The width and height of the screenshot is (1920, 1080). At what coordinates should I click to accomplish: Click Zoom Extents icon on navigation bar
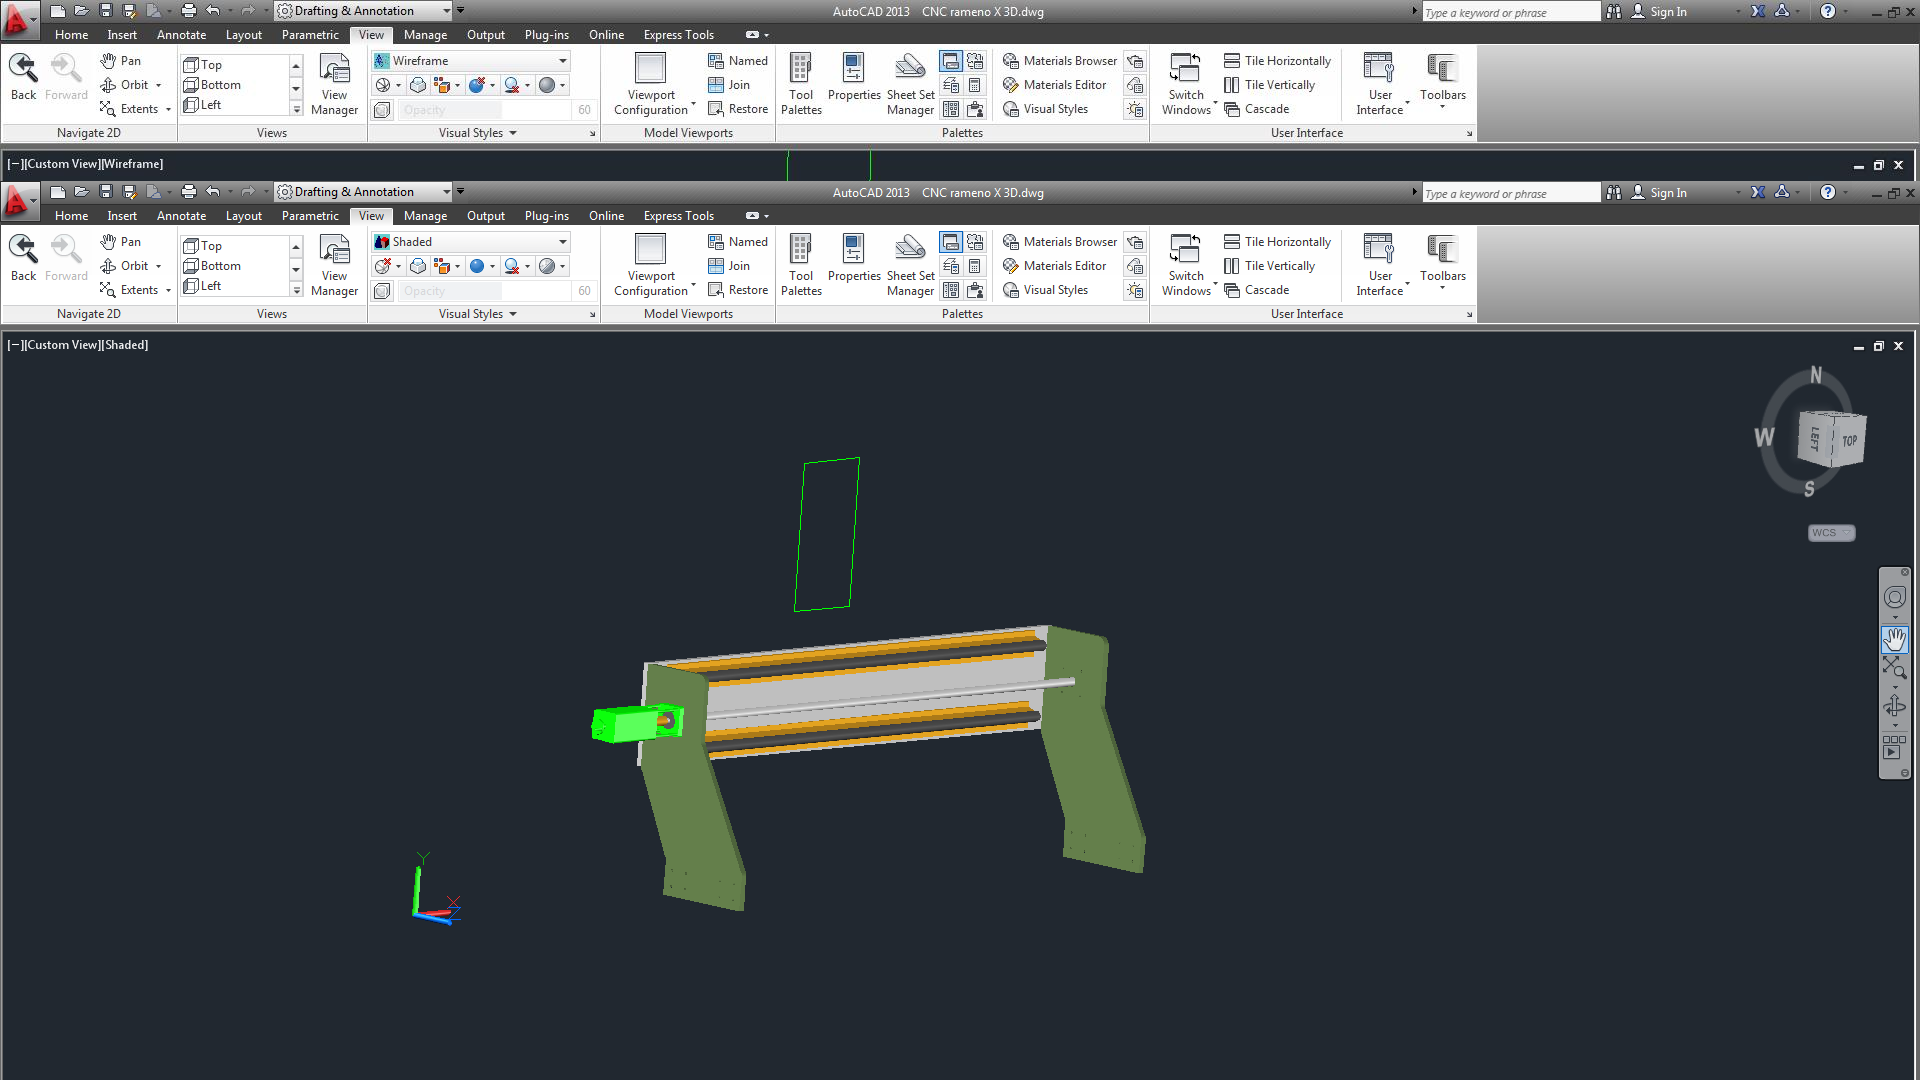coord(1894,668)
